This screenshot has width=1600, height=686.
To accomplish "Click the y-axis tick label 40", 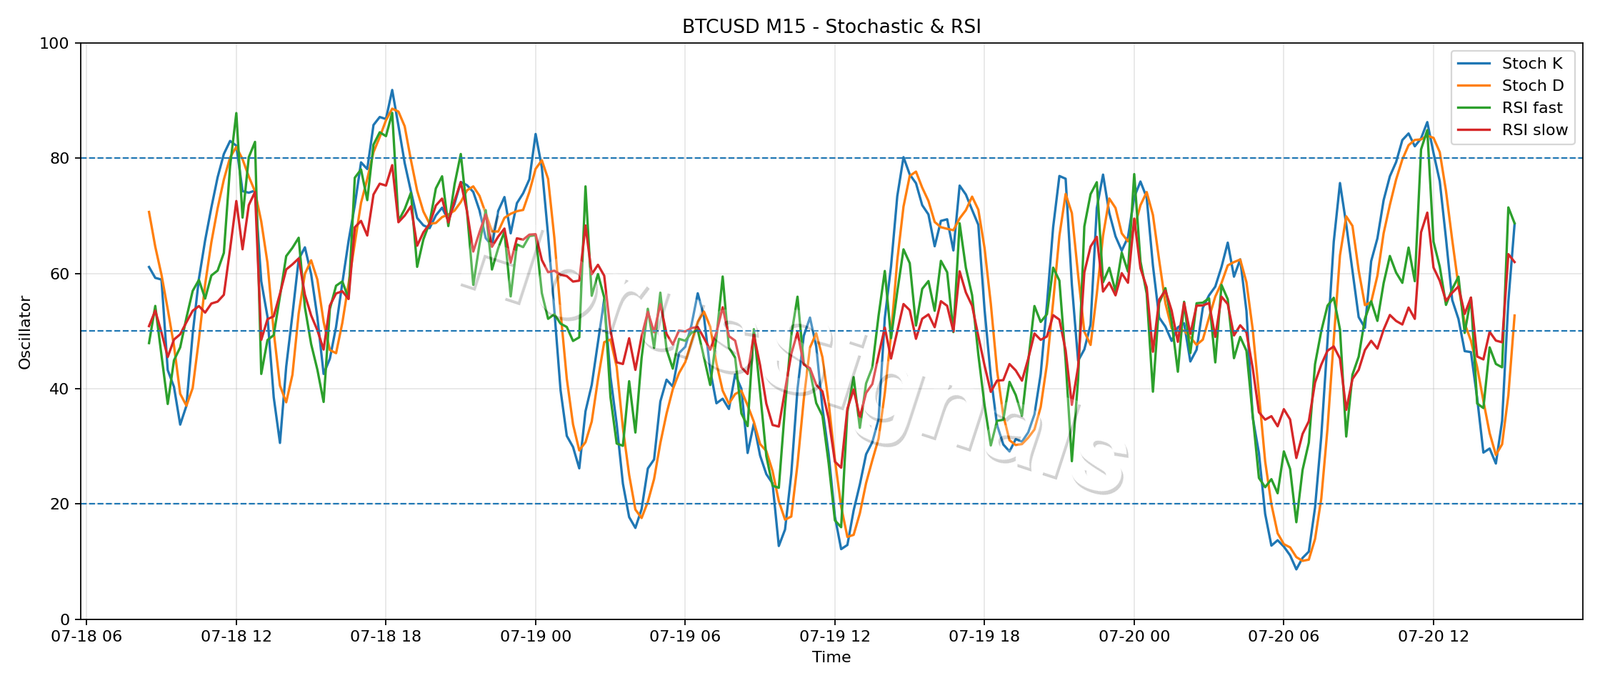I will (x=60, y=389).
